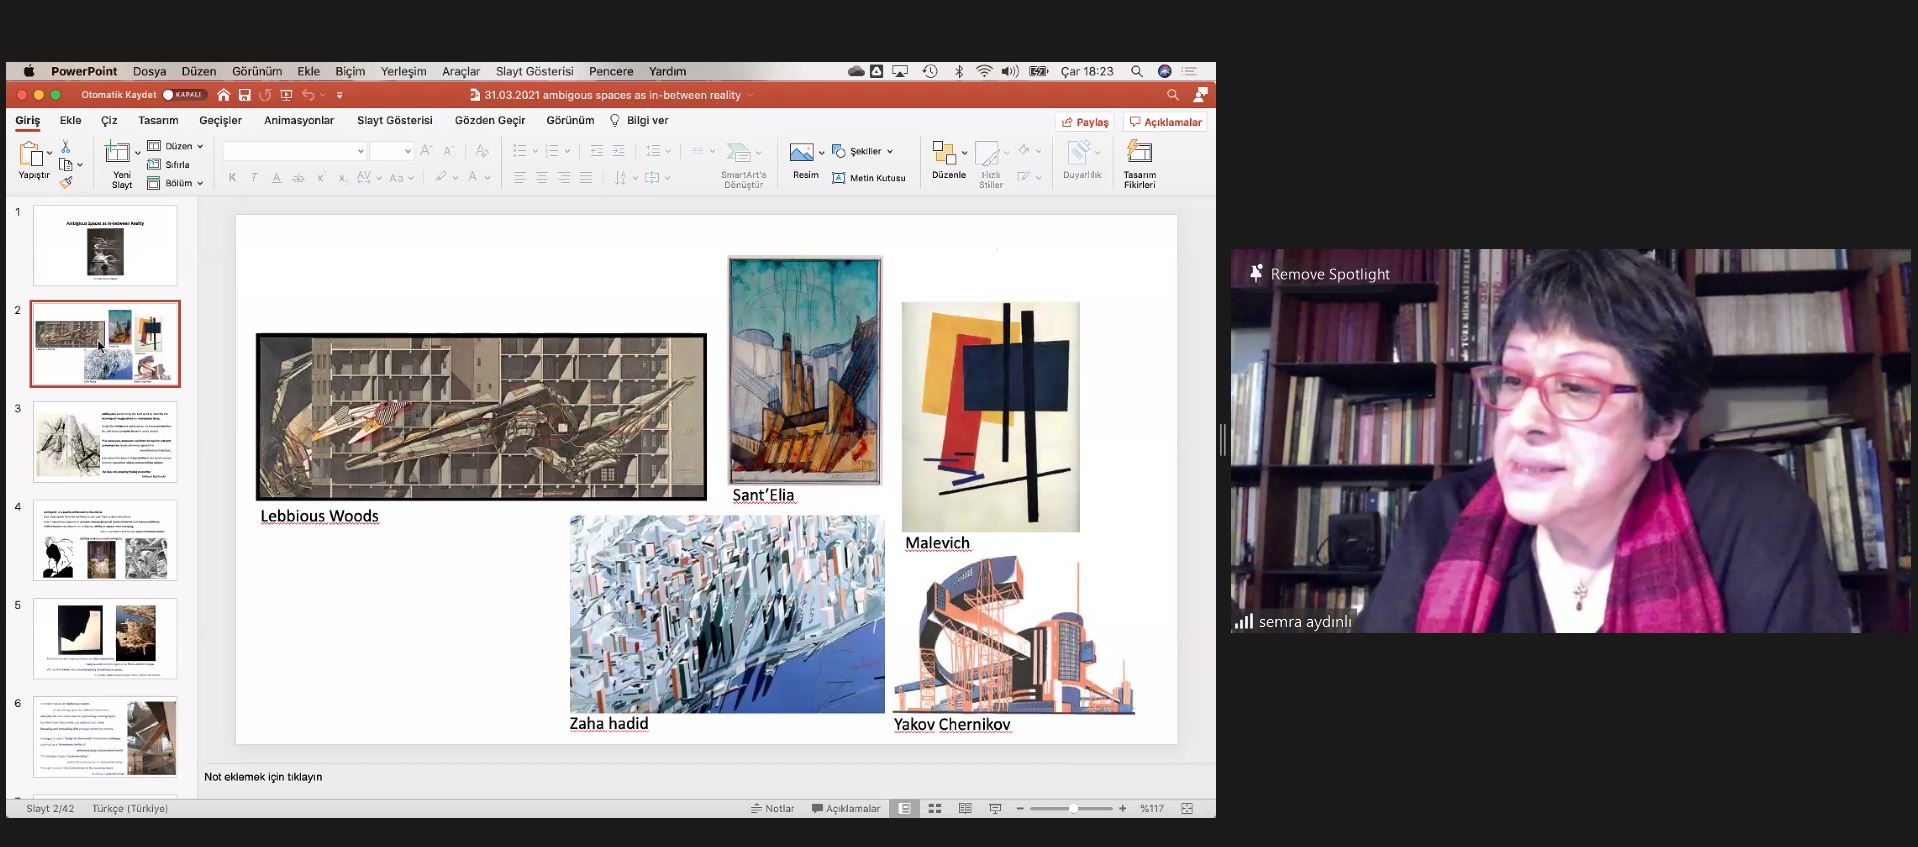
Task: Click the Metin Kutusu text box icon
Action: [x=839, y=178]
